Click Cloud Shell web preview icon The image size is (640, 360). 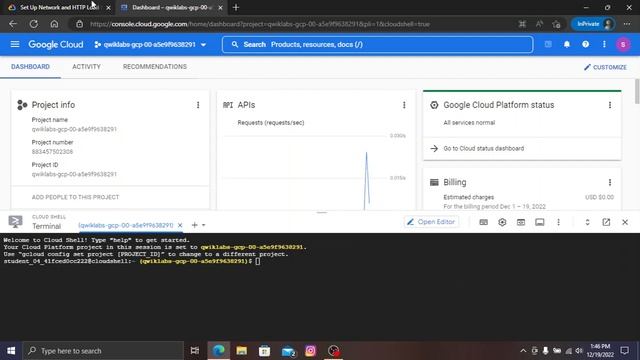coord(521,222)
